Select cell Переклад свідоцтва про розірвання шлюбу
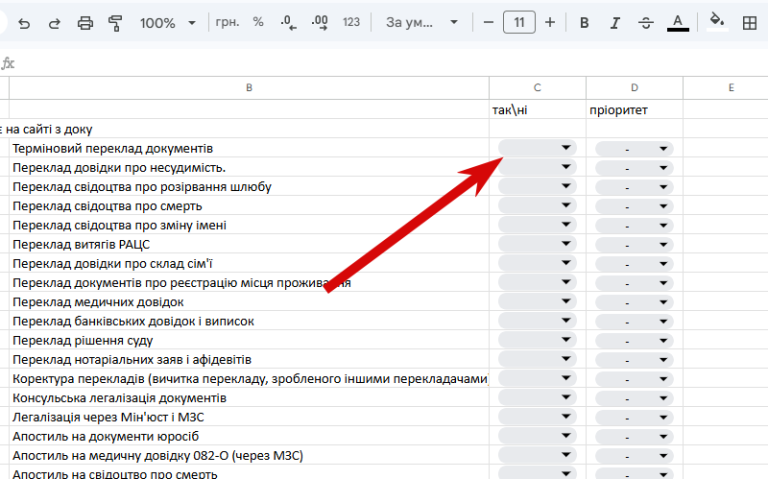Image resolution: width=768 pixels, height=479 pixels. [x=249, y=186]
